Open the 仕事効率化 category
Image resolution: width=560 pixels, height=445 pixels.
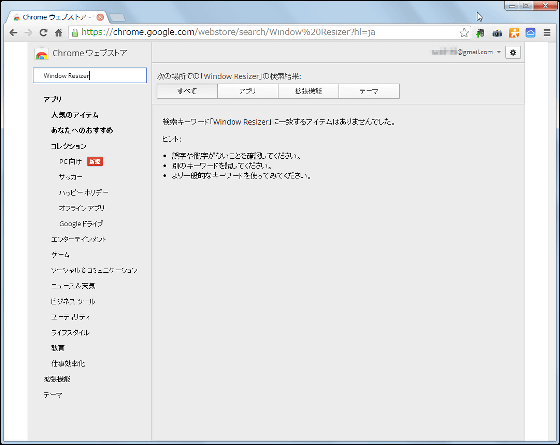click(x=68, y=364)
